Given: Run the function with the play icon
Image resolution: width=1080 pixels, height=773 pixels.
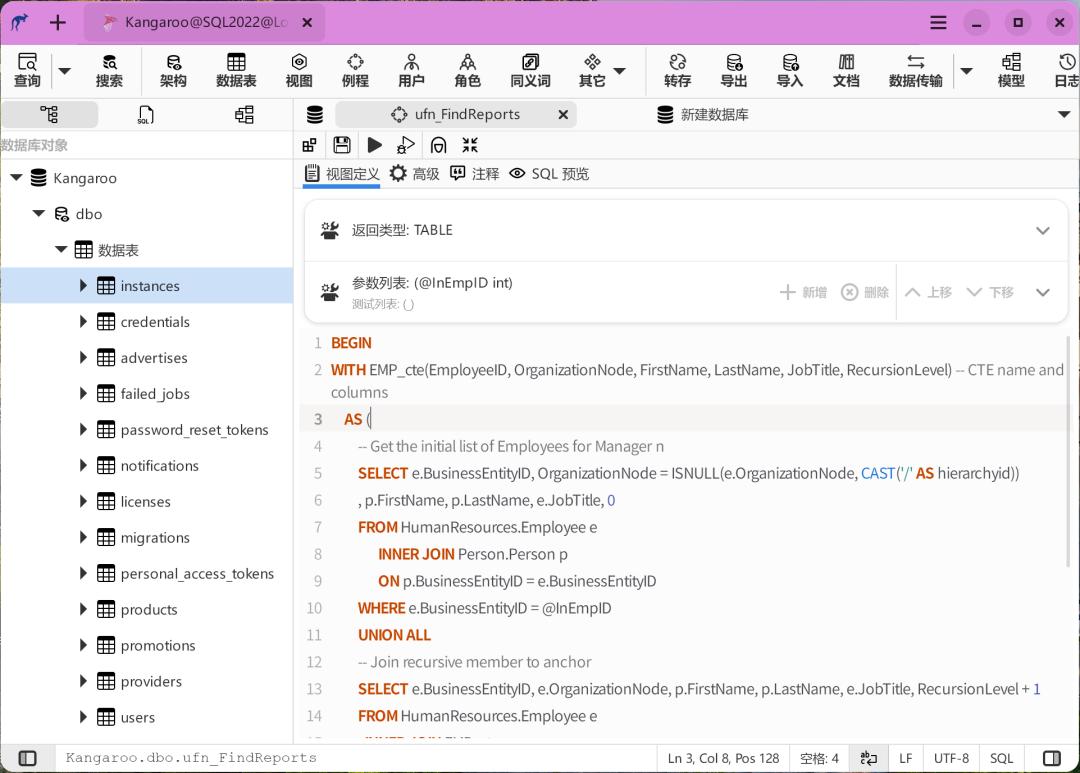Looking at the screenshot, I should coord(374,145).
